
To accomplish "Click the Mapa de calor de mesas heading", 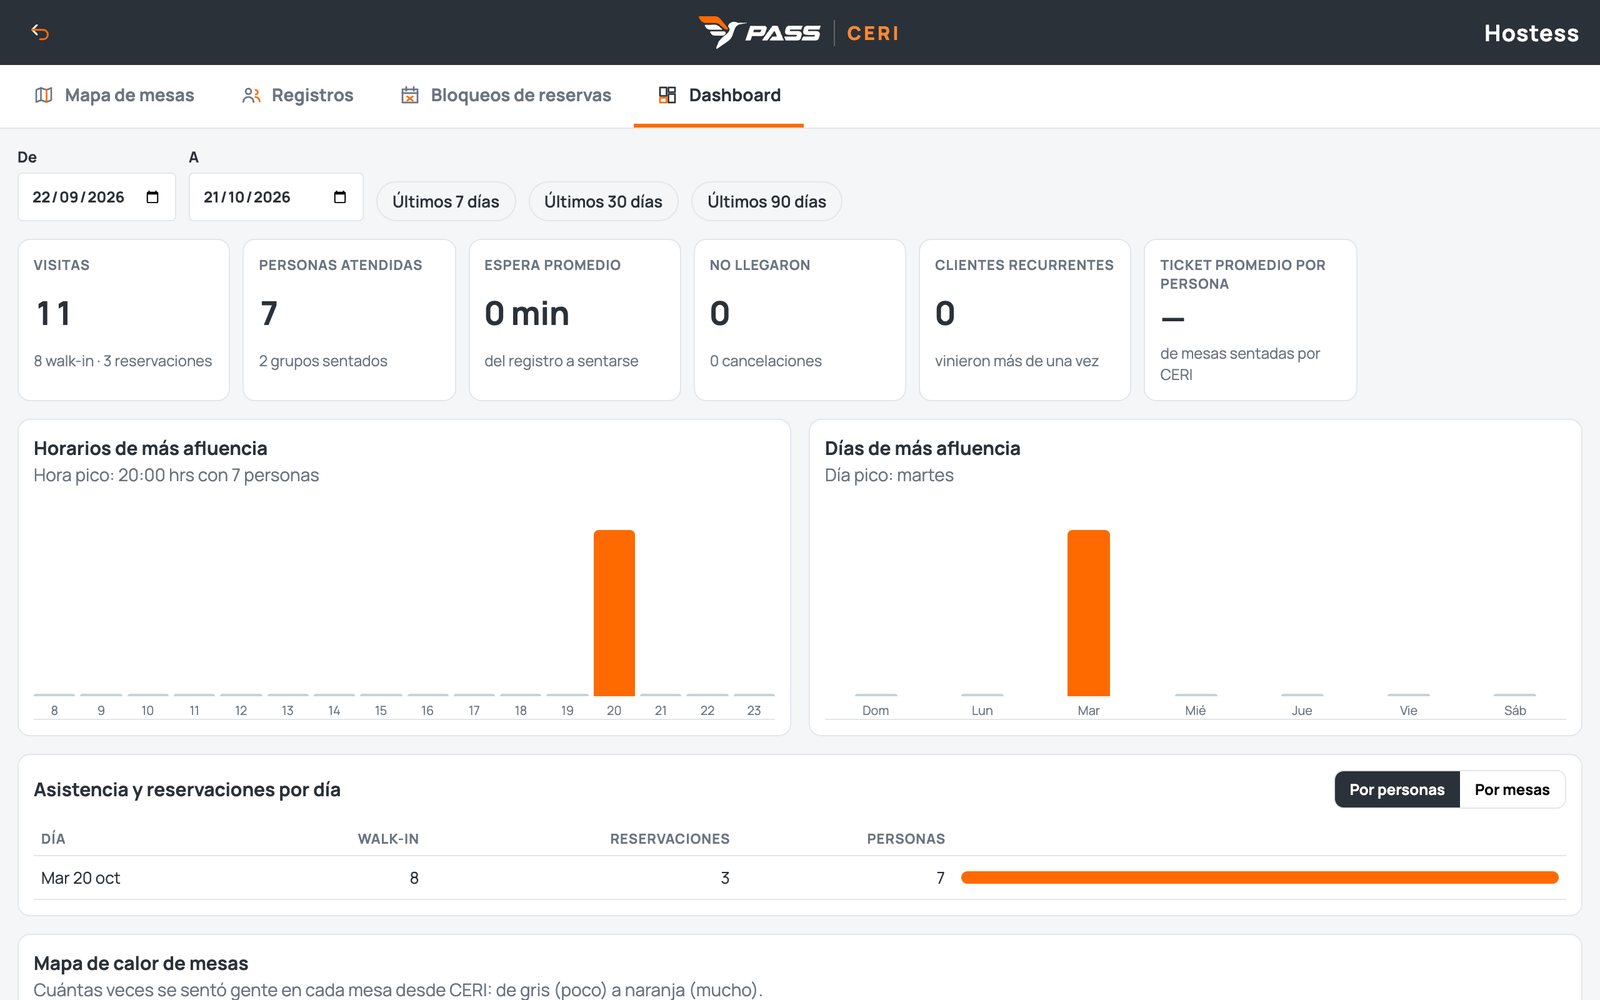I will point(141,963).
